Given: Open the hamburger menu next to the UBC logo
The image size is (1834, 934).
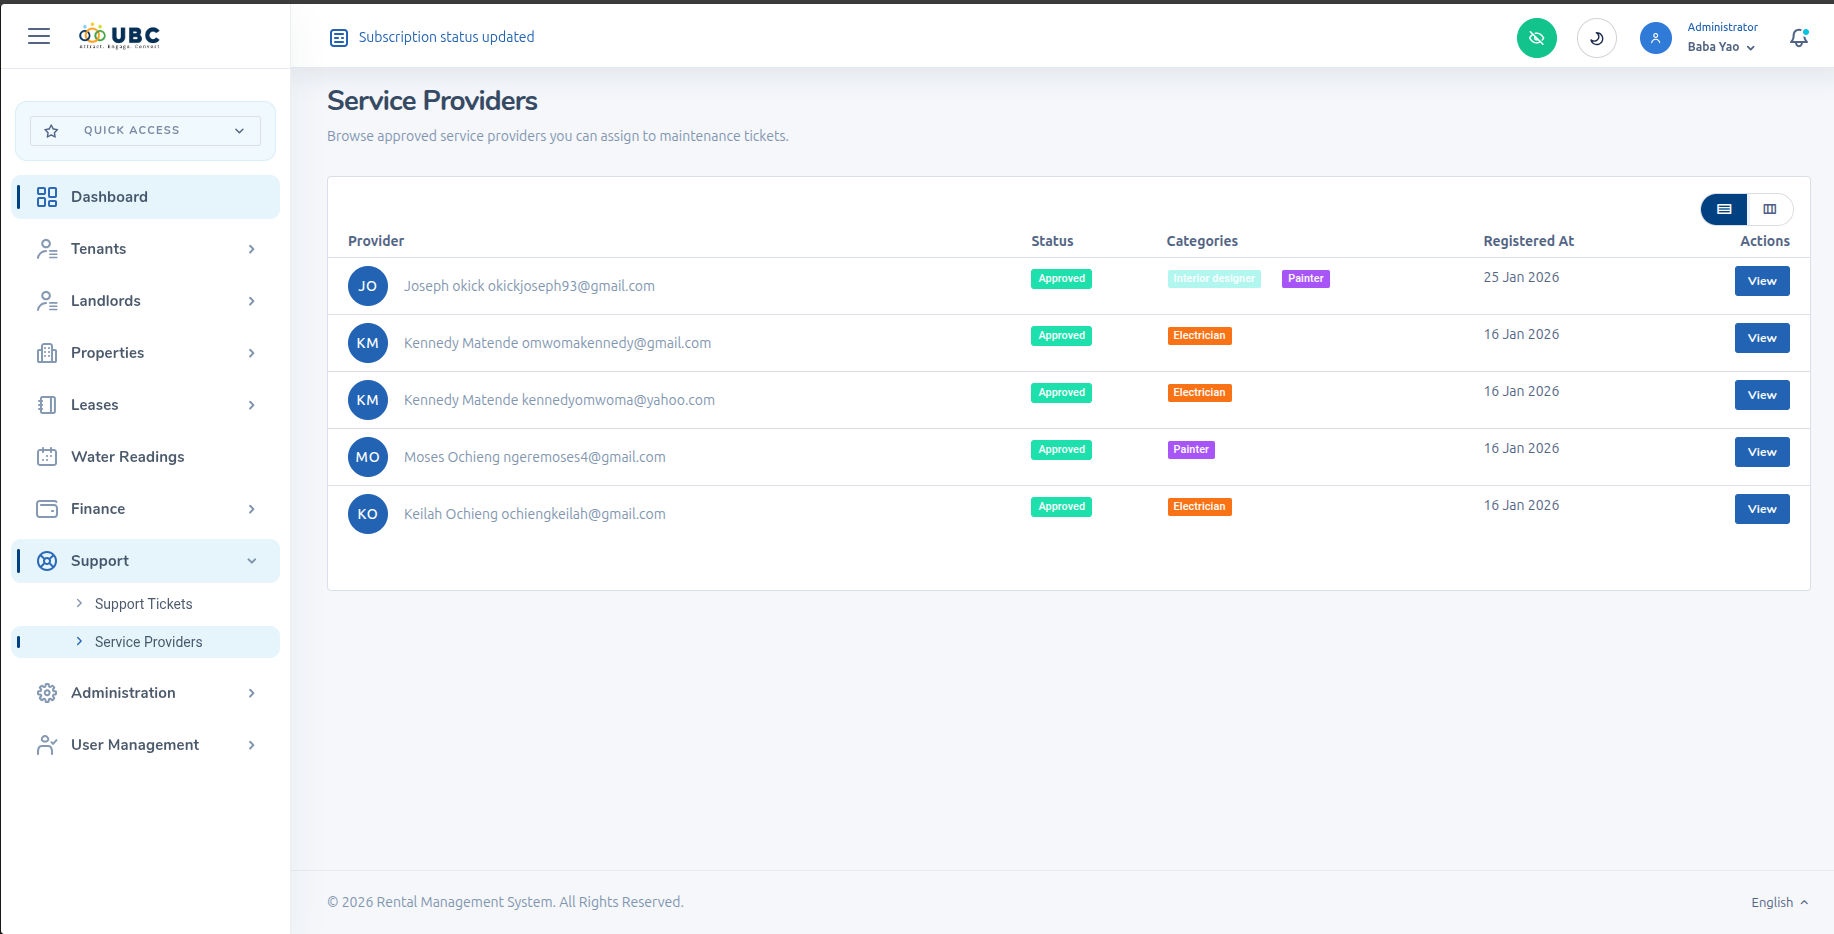Looking at the screenshot, I should 38,36.
